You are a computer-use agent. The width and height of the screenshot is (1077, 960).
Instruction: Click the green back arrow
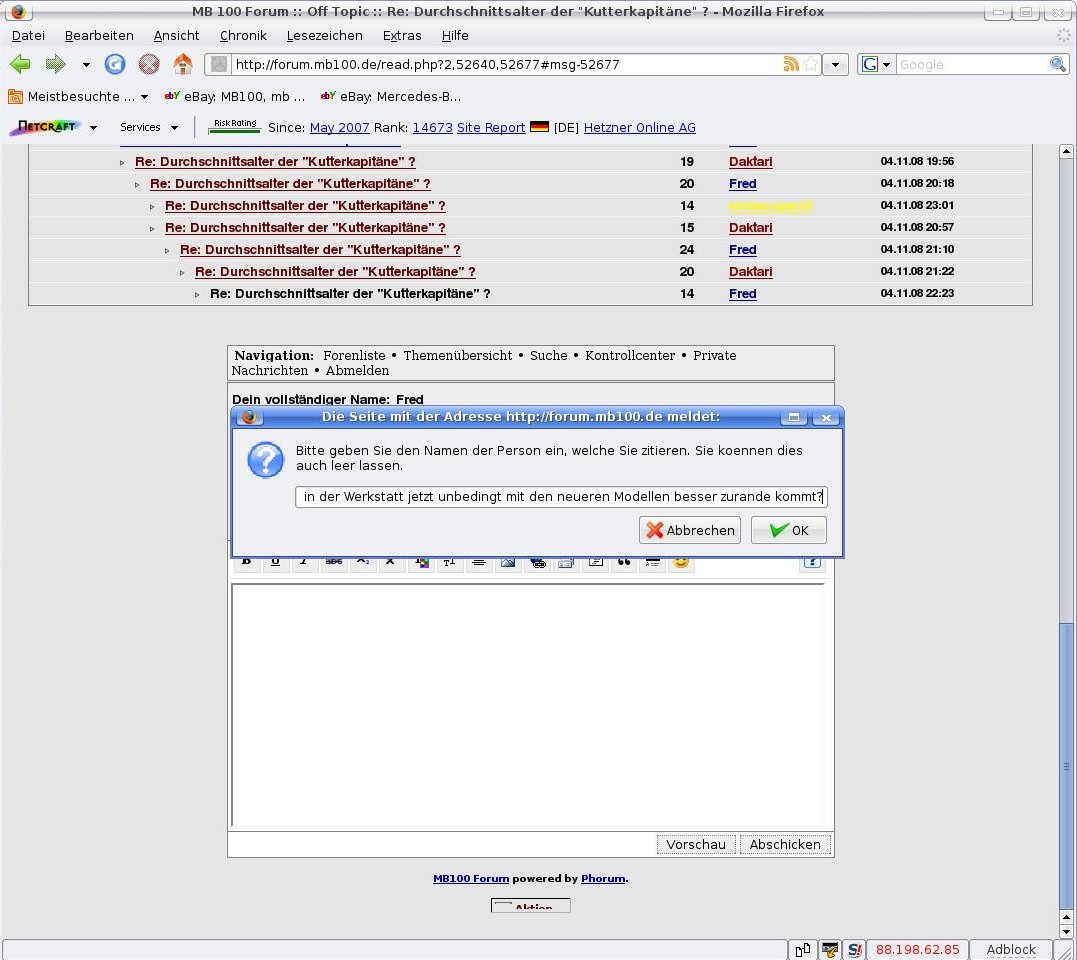click(20, 65)
